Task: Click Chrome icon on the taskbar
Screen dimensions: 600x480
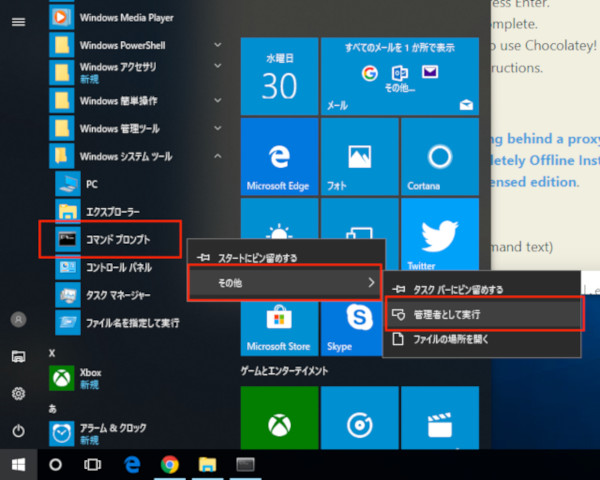Action: [169, 465]
